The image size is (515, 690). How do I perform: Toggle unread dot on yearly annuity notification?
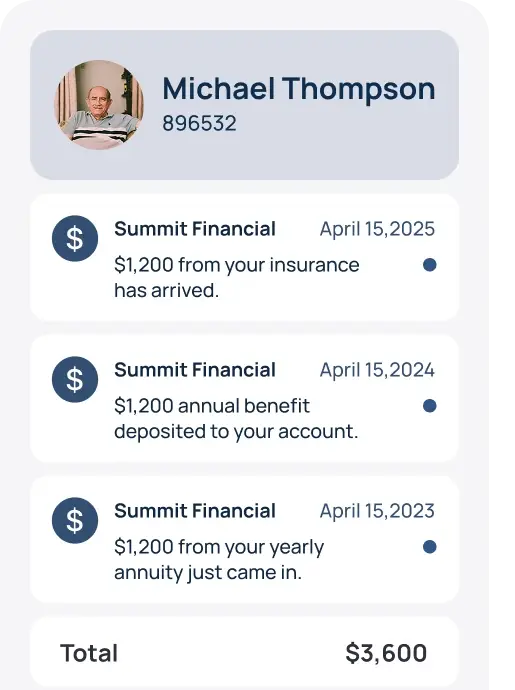tap(430, 547)
